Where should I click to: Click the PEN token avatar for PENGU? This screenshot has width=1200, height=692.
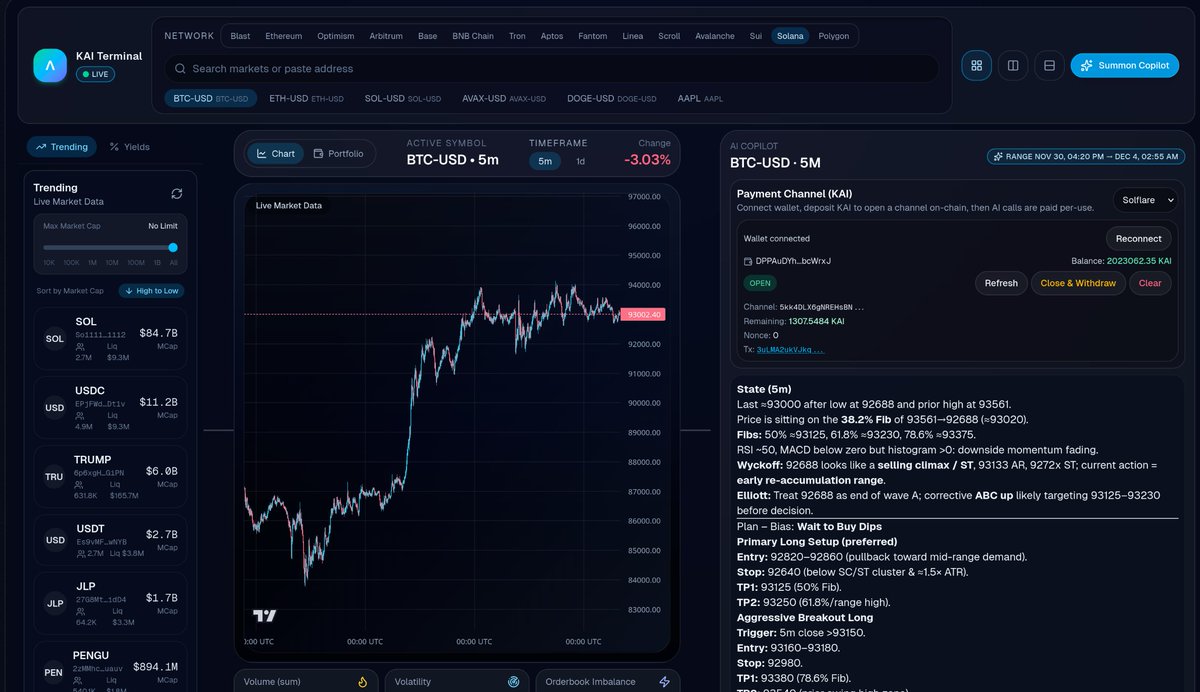pos(55,673)
